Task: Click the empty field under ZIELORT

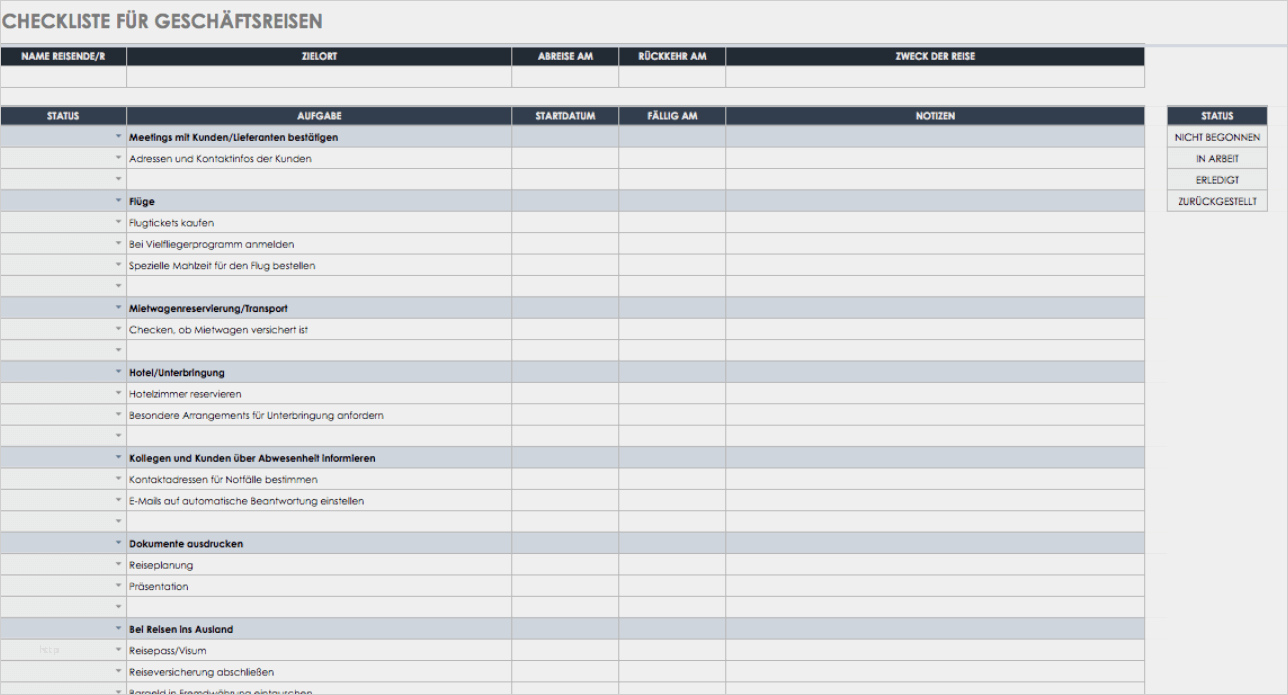Action: click(x=319, y=77)
